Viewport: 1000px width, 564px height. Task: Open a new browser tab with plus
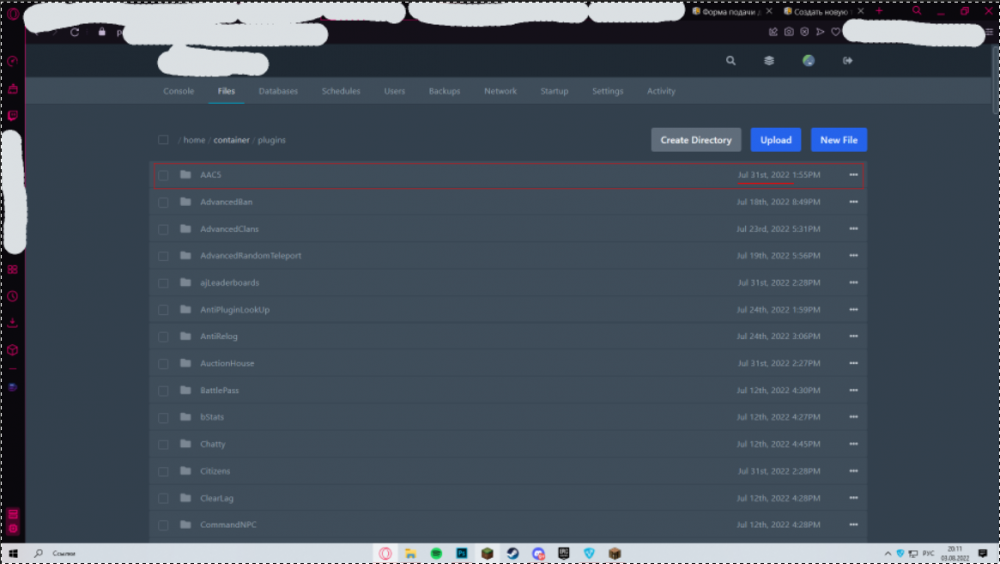pos(879,11)
